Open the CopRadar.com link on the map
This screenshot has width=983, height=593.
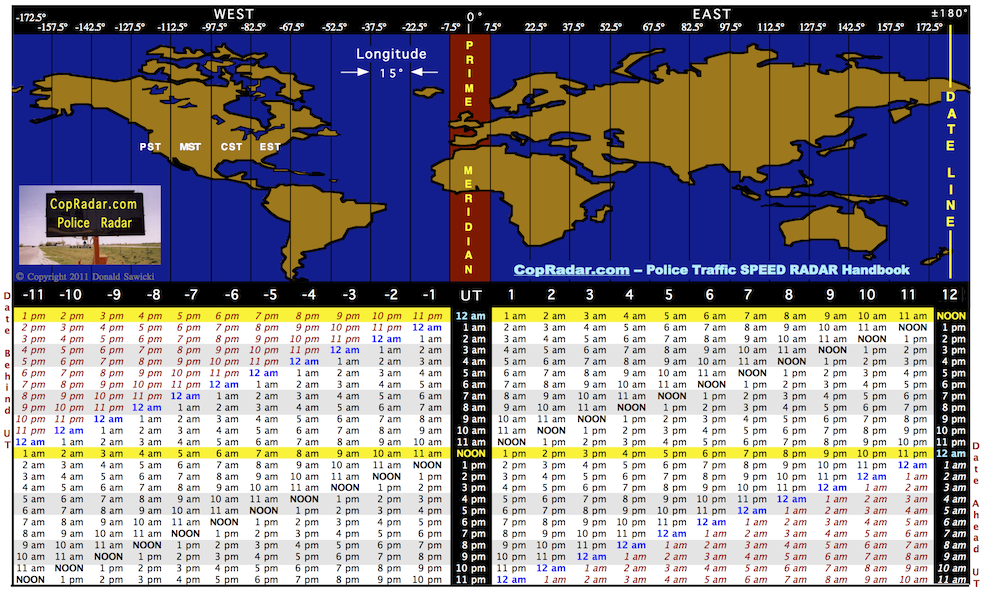point(571,270)
